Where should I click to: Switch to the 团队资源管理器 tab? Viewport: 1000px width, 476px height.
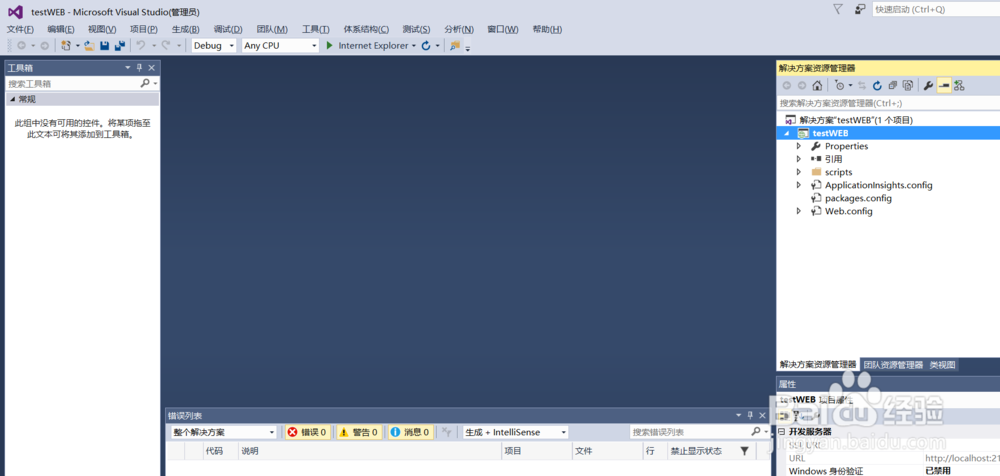(x=893, y=365)
